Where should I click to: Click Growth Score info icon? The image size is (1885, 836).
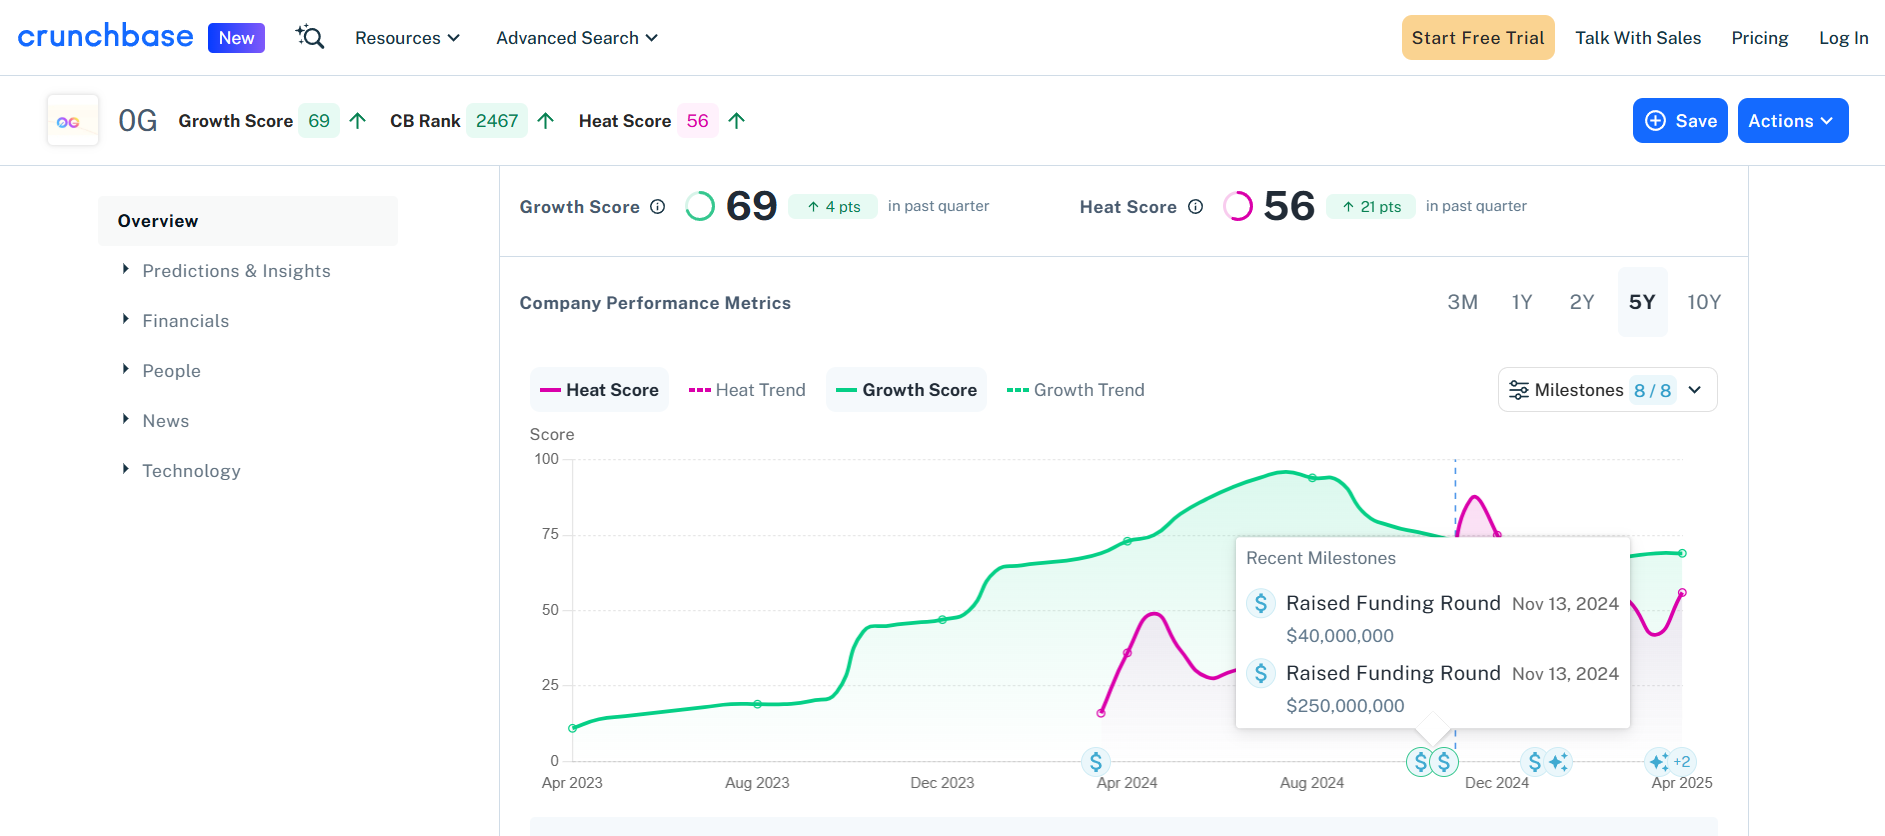tap(658, 207)
